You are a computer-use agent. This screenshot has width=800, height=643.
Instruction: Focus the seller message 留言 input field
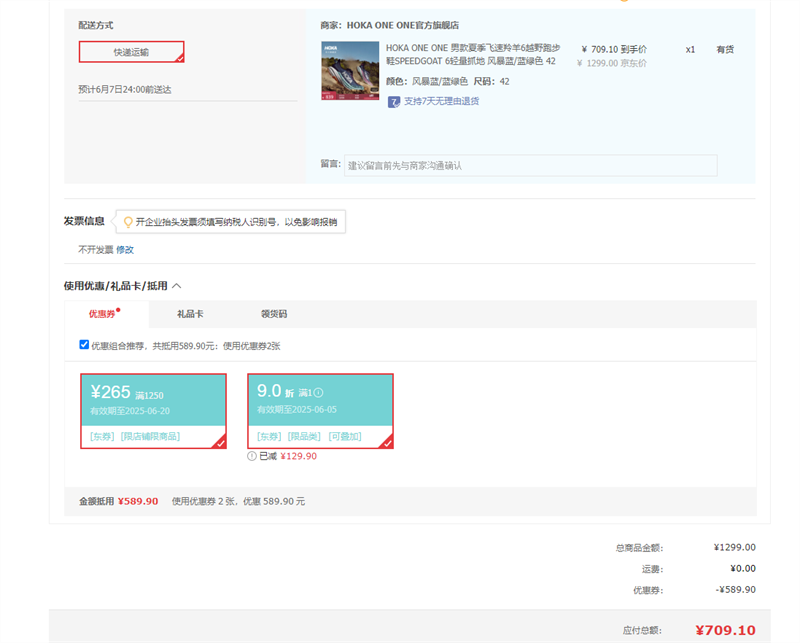click(x=530, y=165)
